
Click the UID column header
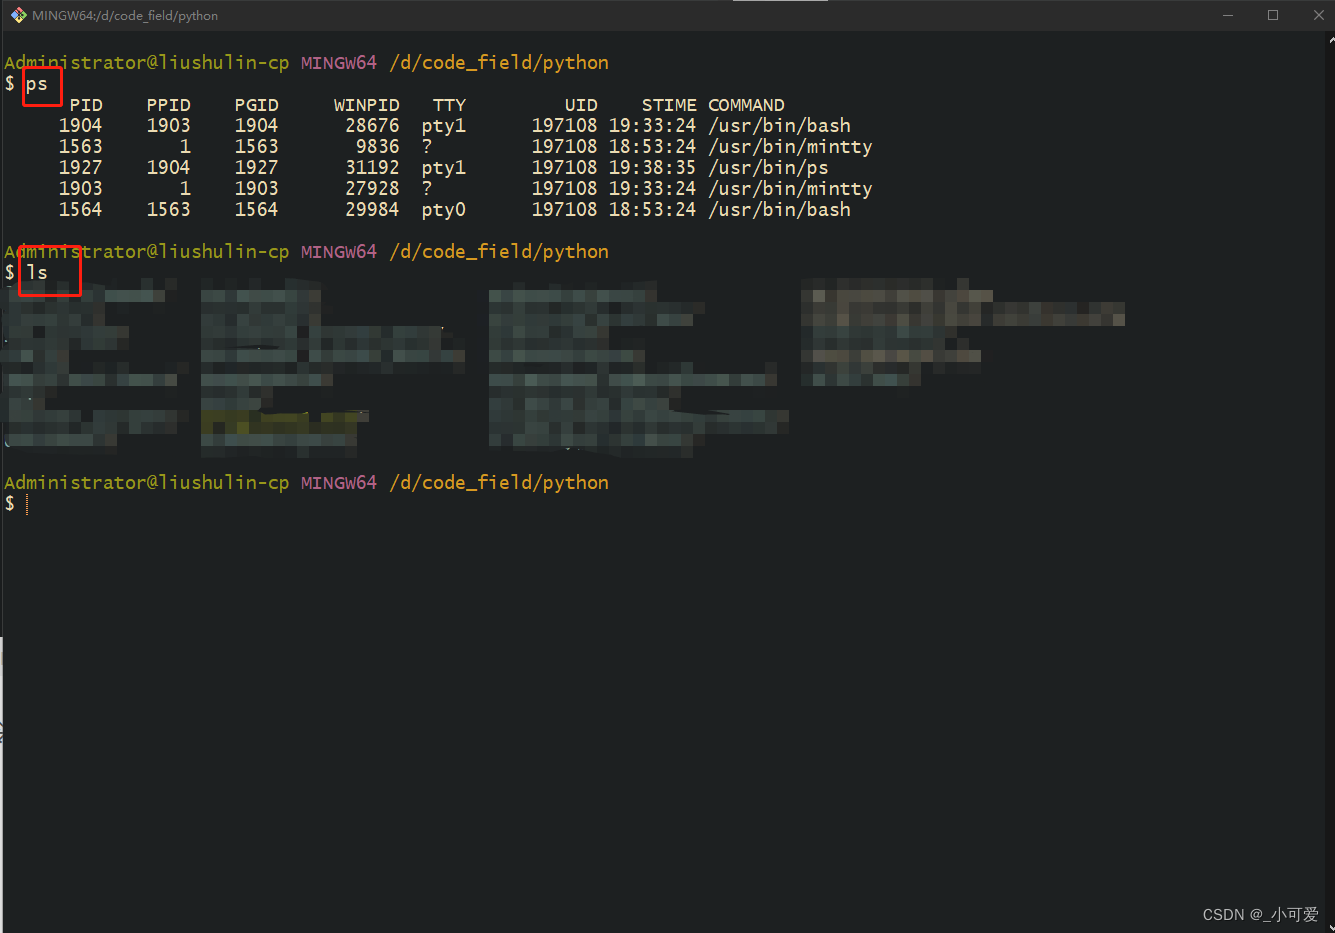point(581,105)
